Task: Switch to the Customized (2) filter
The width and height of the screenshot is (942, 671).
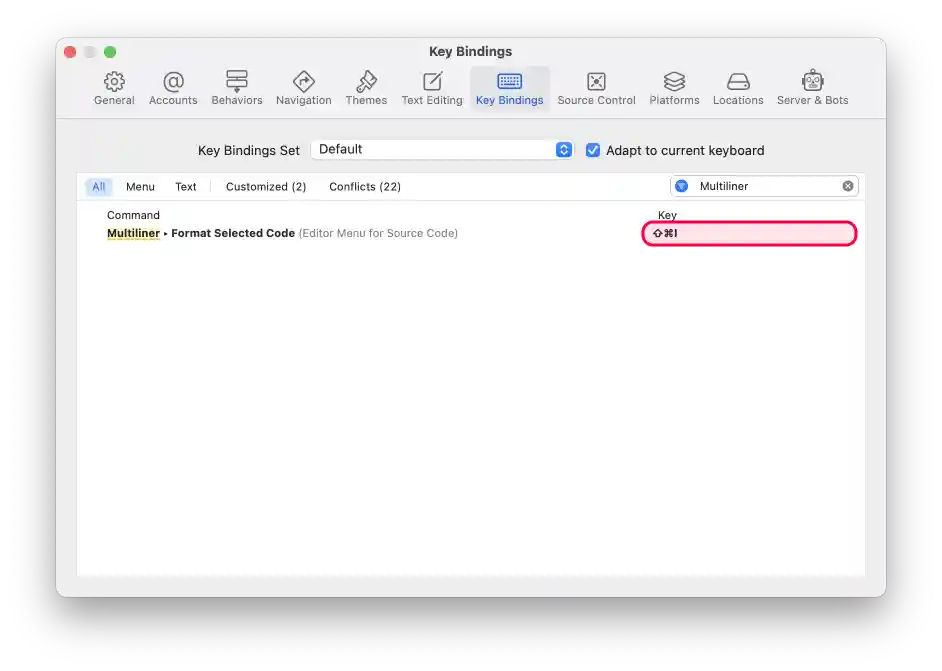Action: 265,186
